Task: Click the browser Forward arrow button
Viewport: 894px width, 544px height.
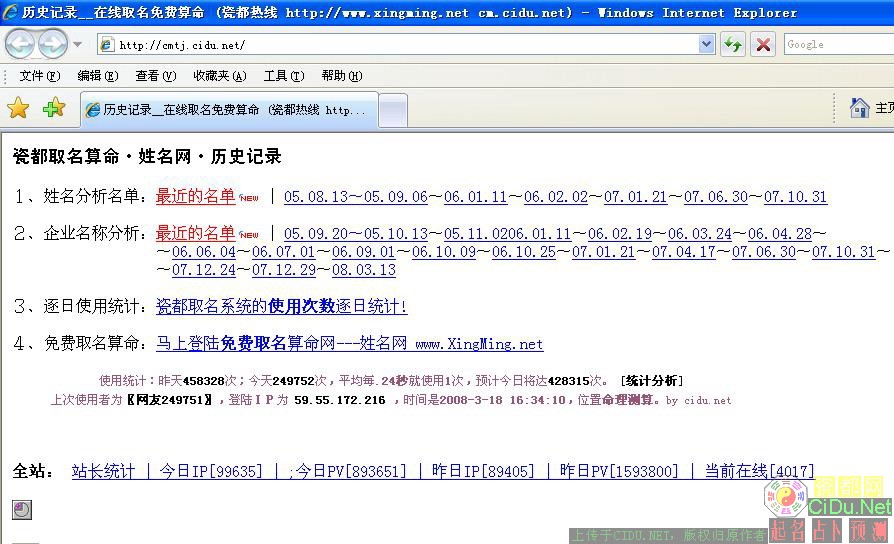Action: (52, 44)
